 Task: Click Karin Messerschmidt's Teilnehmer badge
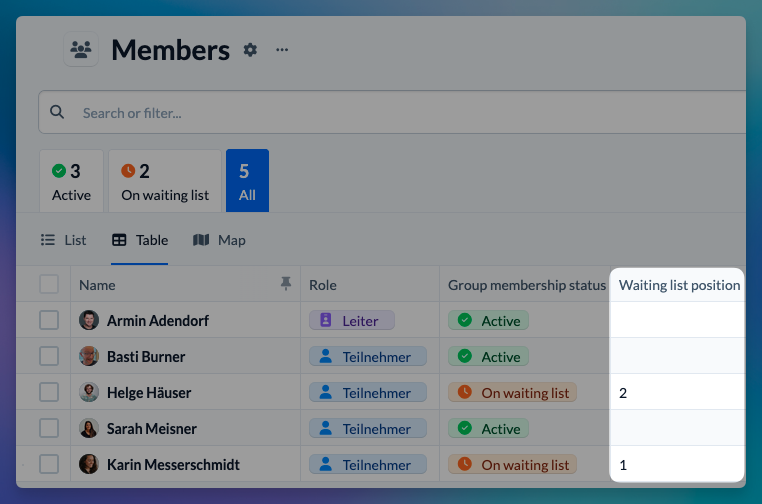(x=368, y=464)
